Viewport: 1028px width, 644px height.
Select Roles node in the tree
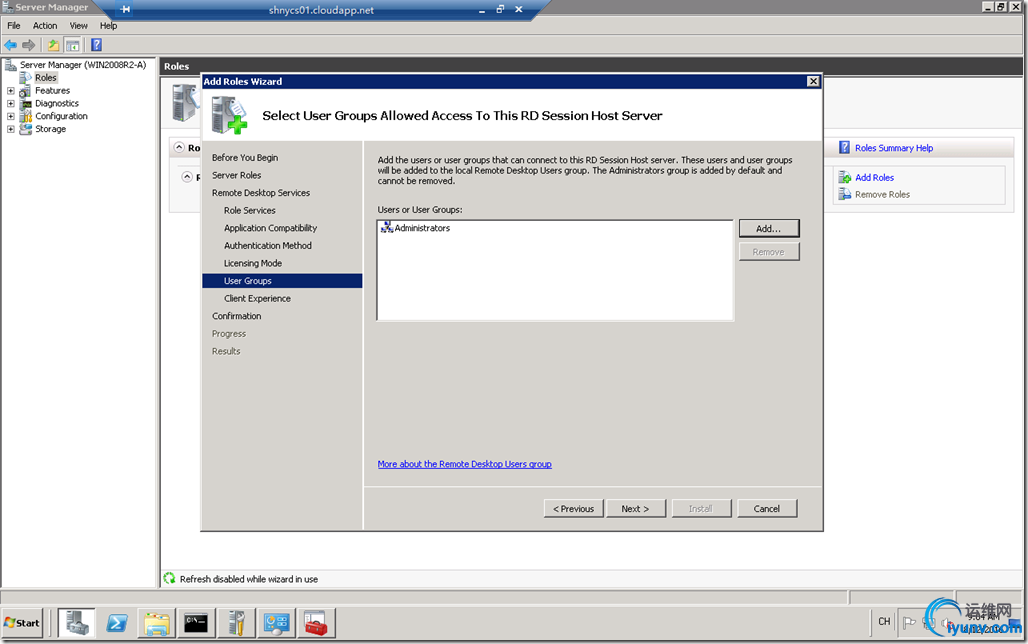[46, 77]
